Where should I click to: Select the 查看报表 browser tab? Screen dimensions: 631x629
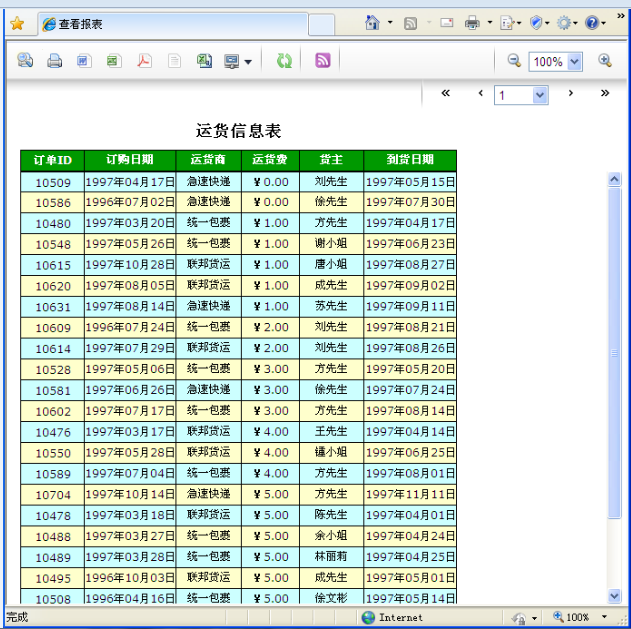click(173, 24)
